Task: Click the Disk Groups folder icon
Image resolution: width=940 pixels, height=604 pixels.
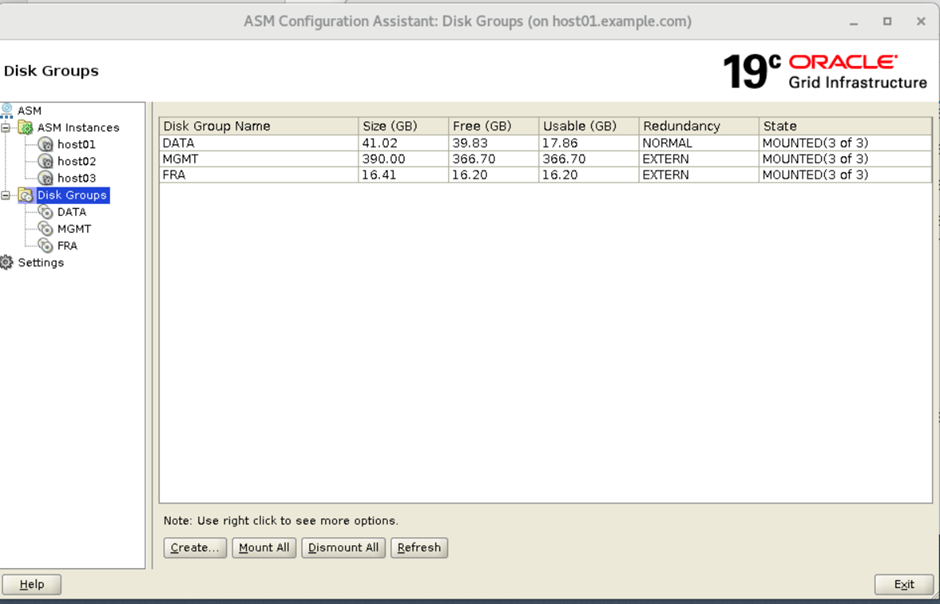Action: pos(25,195)
